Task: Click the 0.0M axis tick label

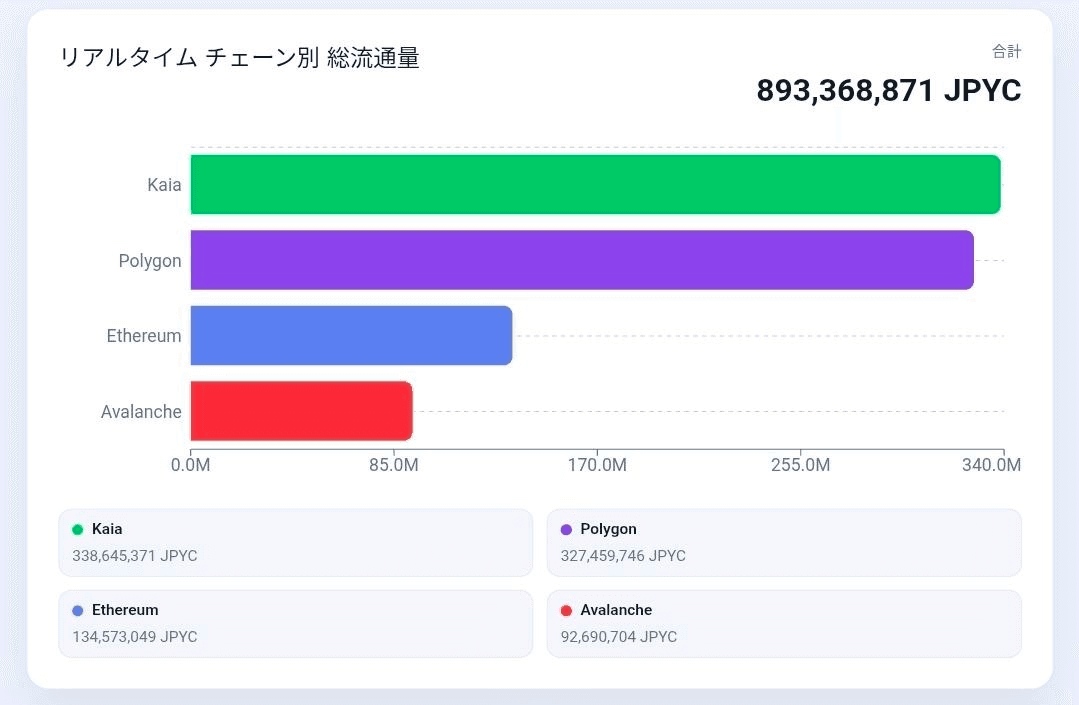Action: [191, 465]
